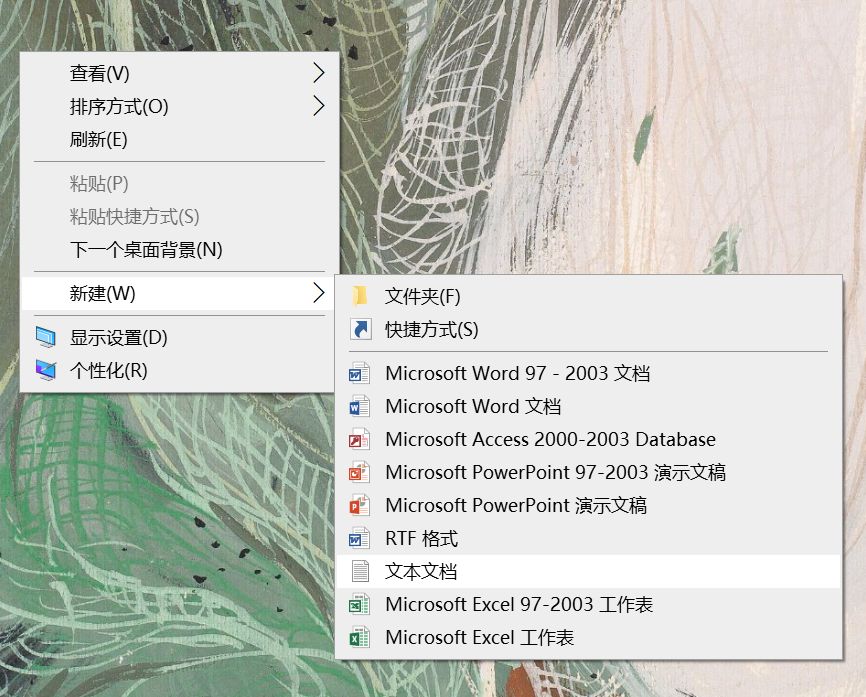
Task: Expand the 排序方式 submenu arrow
Action: [318, 105]
